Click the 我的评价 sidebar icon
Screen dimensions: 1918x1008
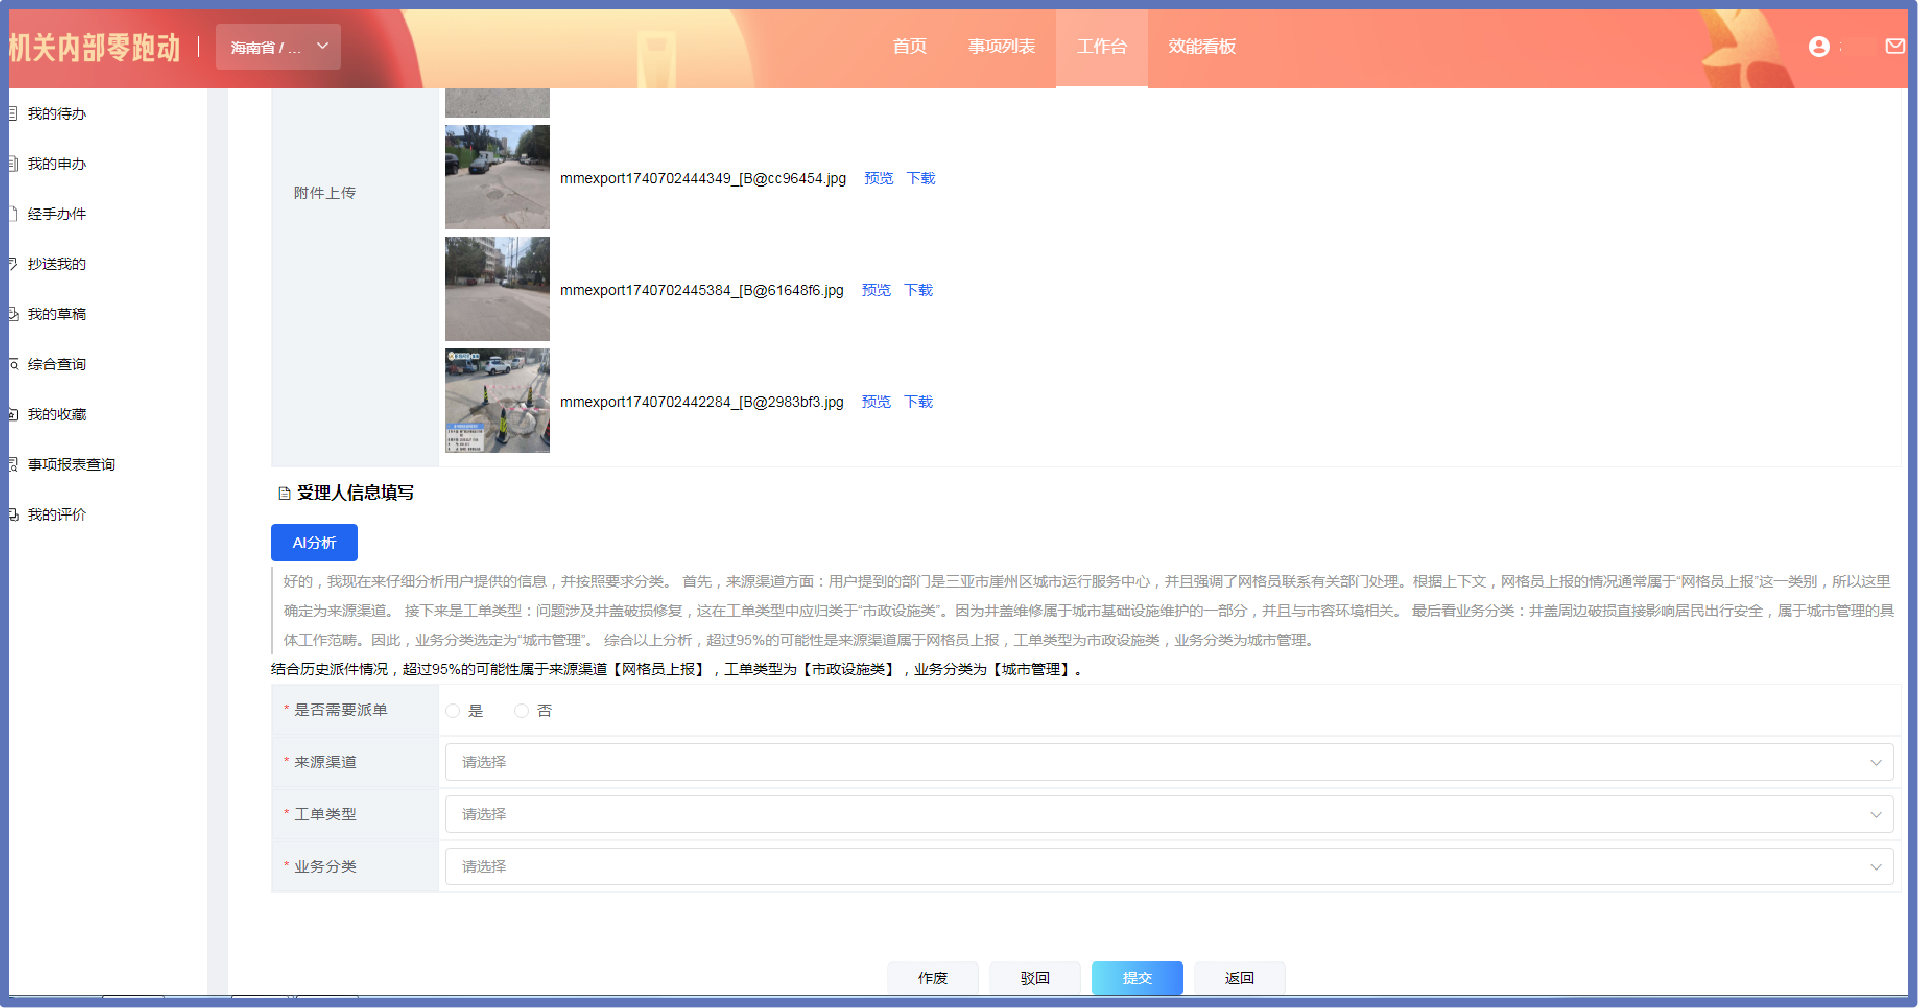pyautogui.click(x=13, y=515)
